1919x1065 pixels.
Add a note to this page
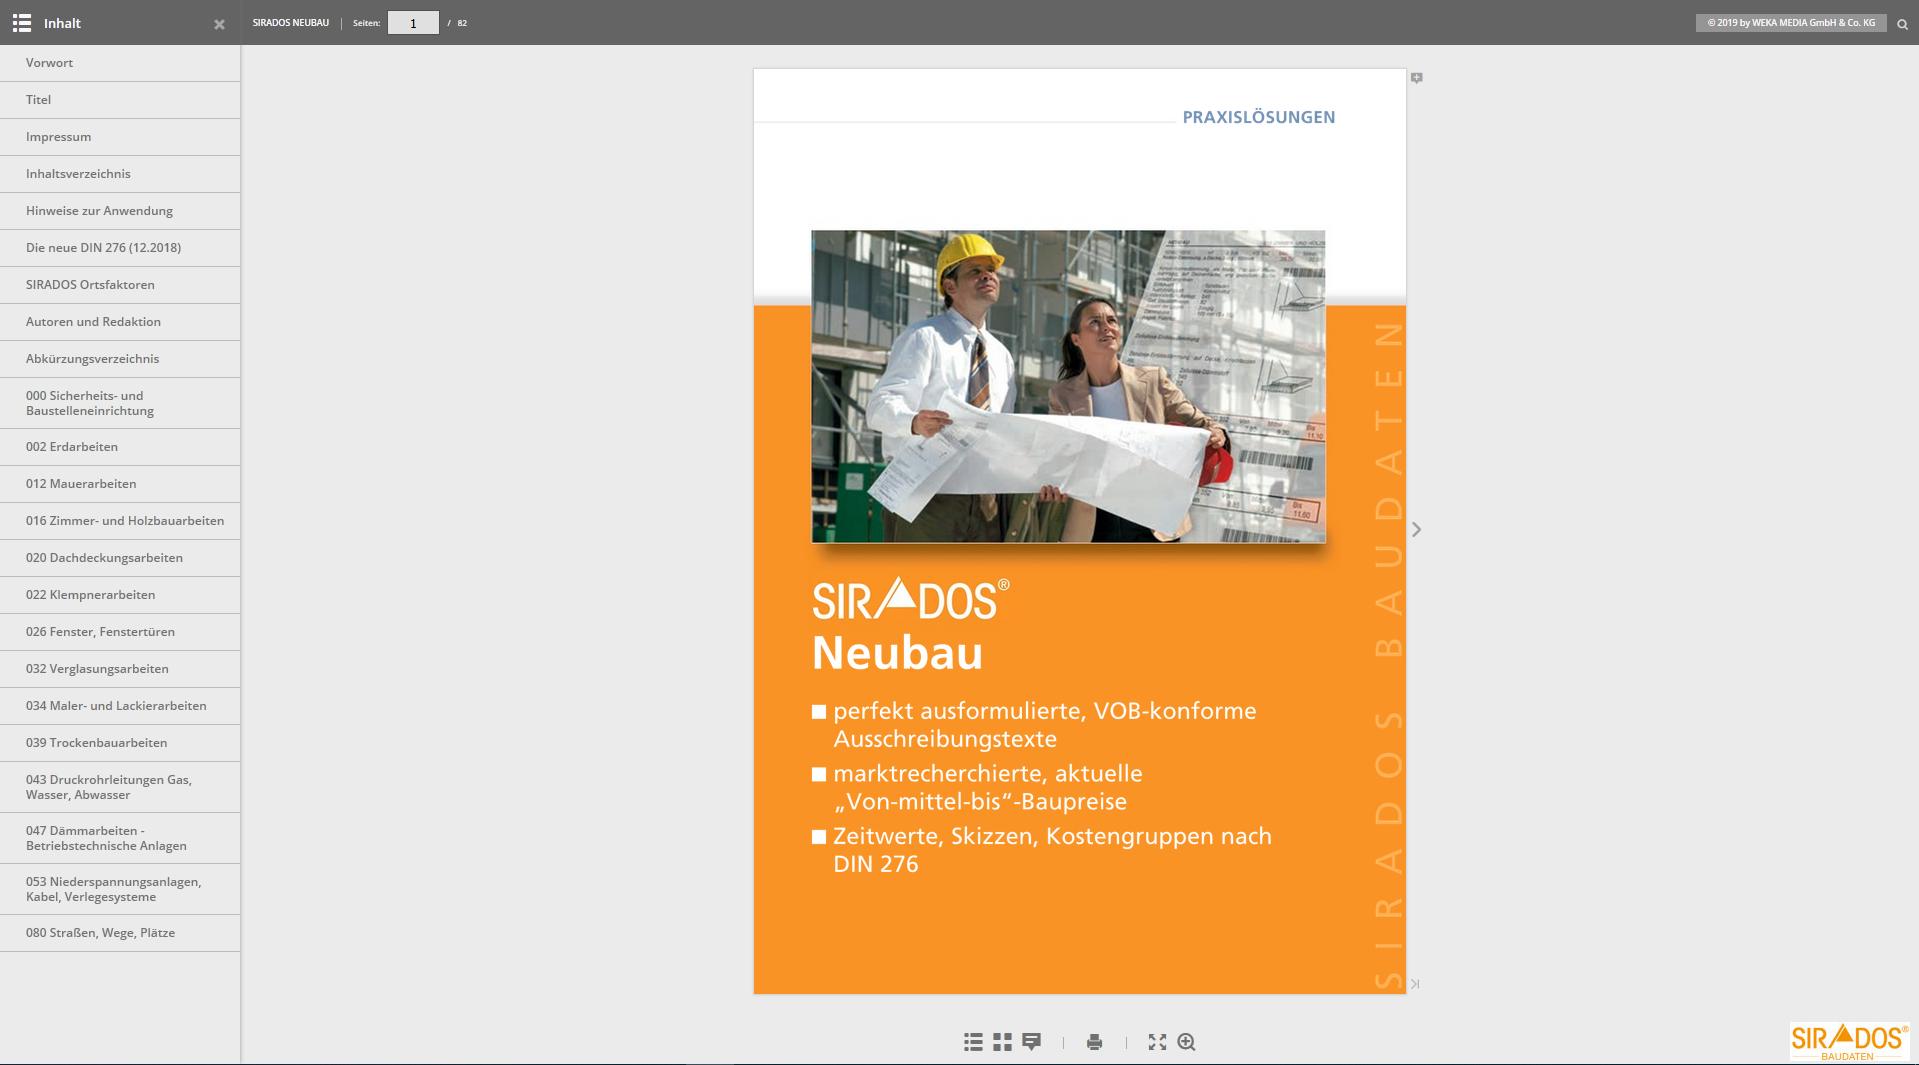coord(1416,78)
